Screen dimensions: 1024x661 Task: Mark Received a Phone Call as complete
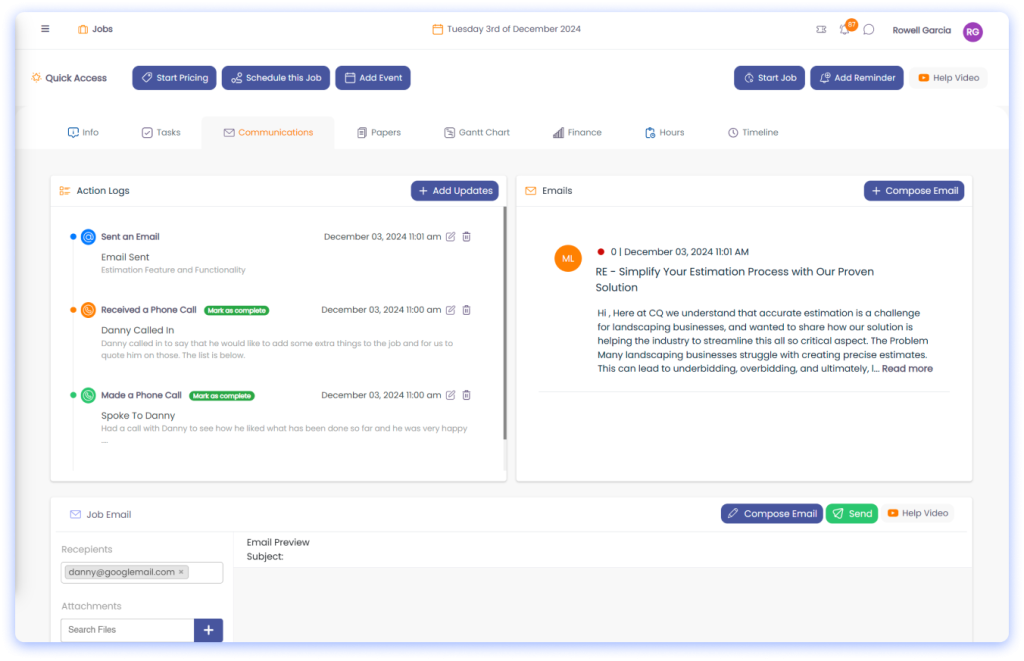coord(236,310)
